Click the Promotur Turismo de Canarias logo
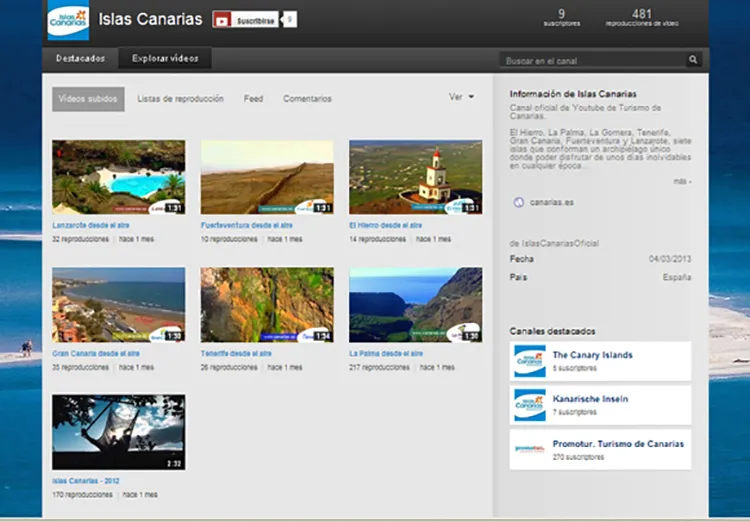This screenshot has width=750, height=522. point(529,449)
